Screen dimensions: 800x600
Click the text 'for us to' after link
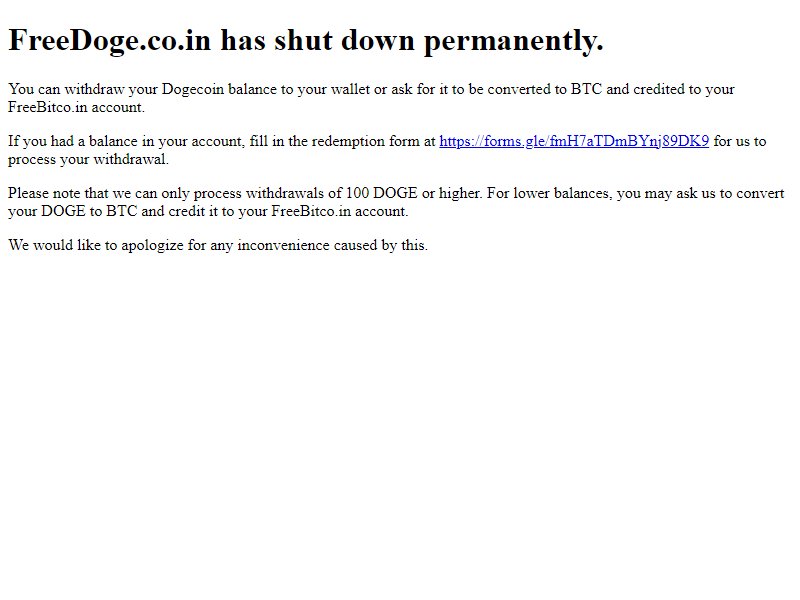(x=740, y=141)
